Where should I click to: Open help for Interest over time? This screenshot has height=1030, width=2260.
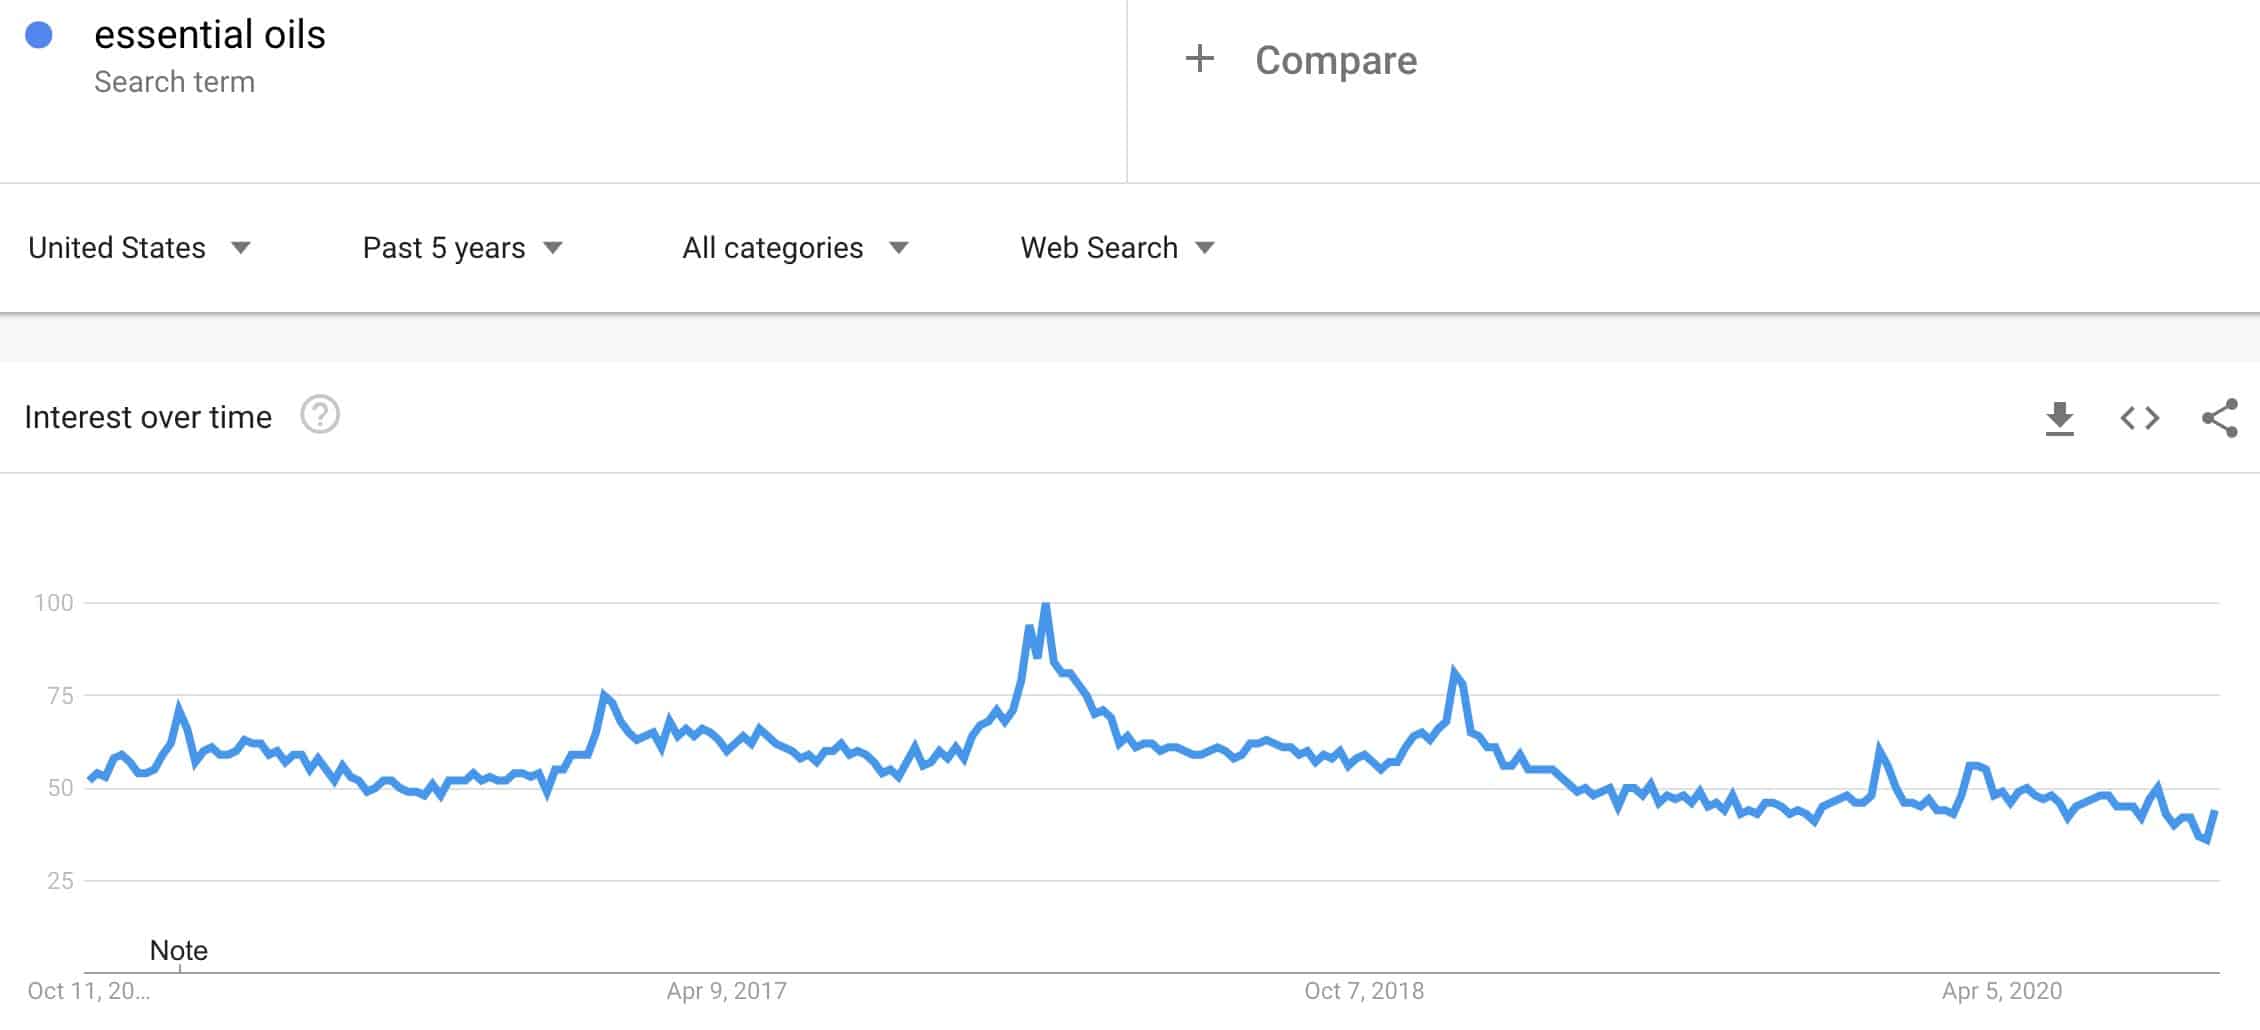[x=320, y=415]
